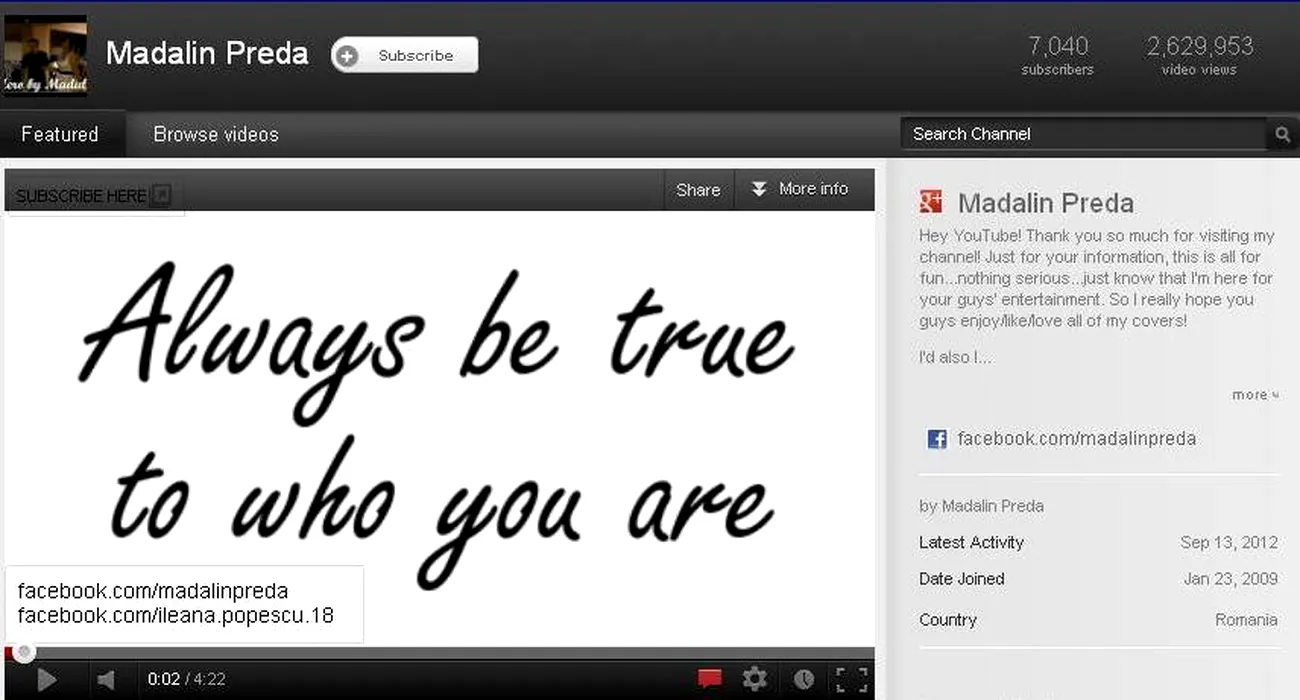The height and width of the screenshot is (700, 1300).
Task: Switch to the Featured tab
Action: pyautogui.click(x=60, y=134)
